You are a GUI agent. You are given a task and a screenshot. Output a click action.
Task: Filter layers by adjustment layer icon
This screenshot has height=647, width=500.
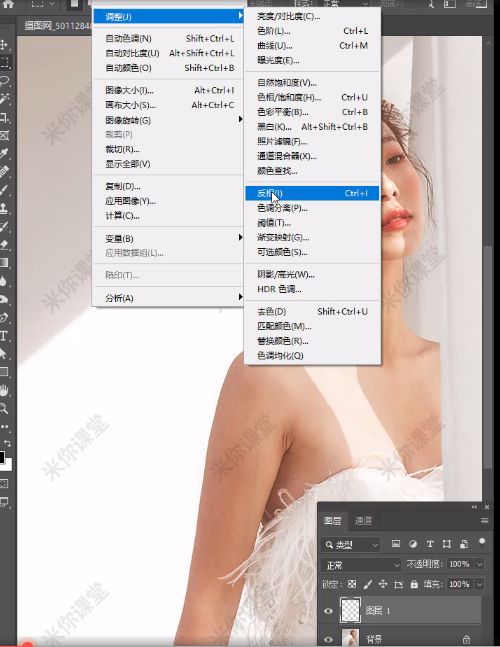coord(413,544)
